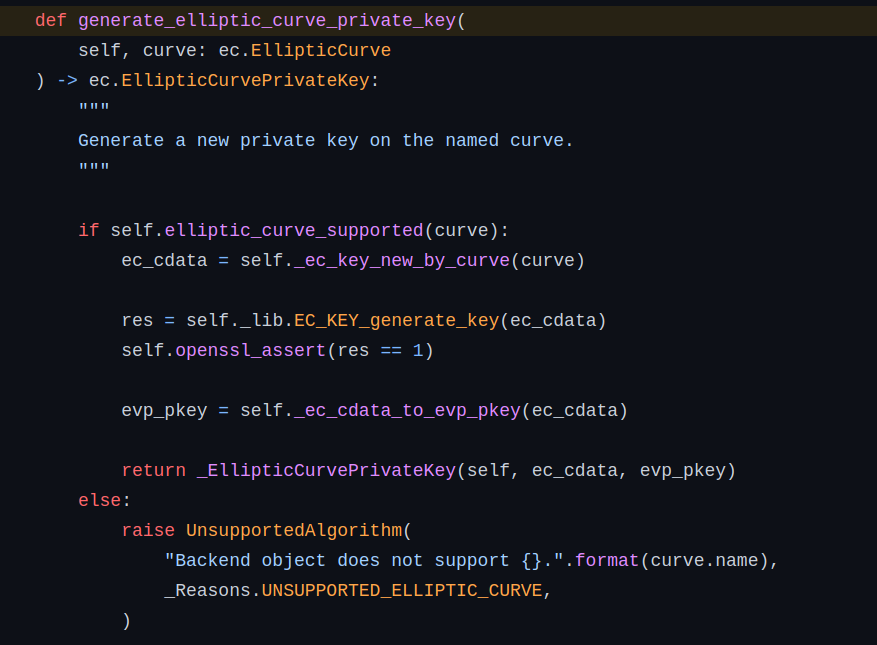Click the closing parenthesis on the last line
The width and height of the screenshot is (877, 645).
[126, 621]
